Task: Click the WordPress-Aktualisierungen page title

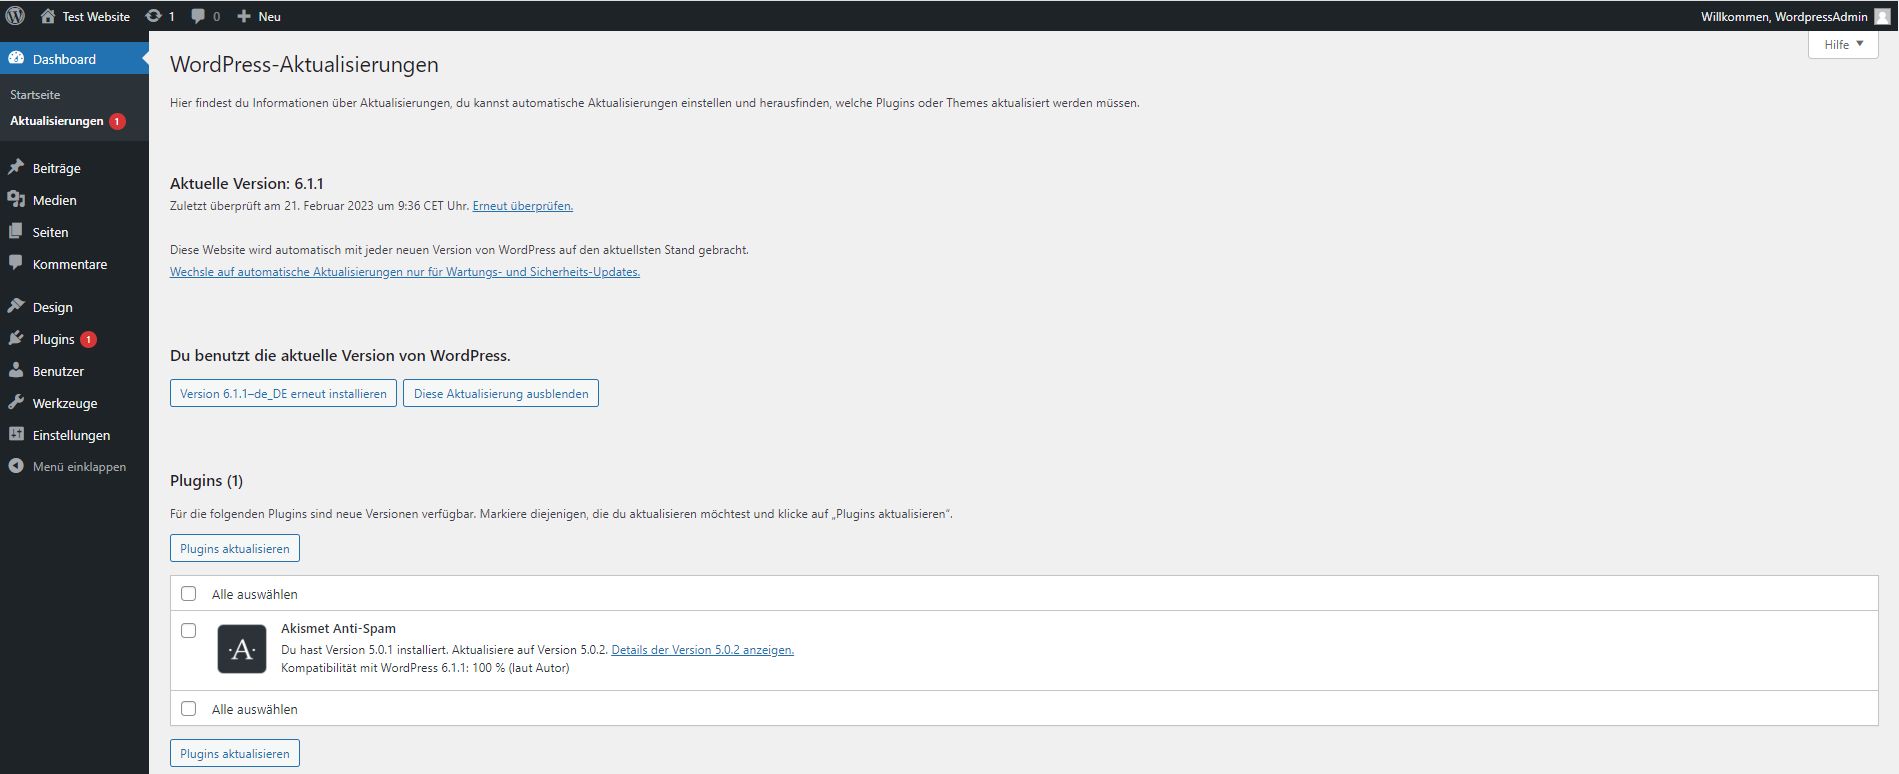Action: (304, 64)
